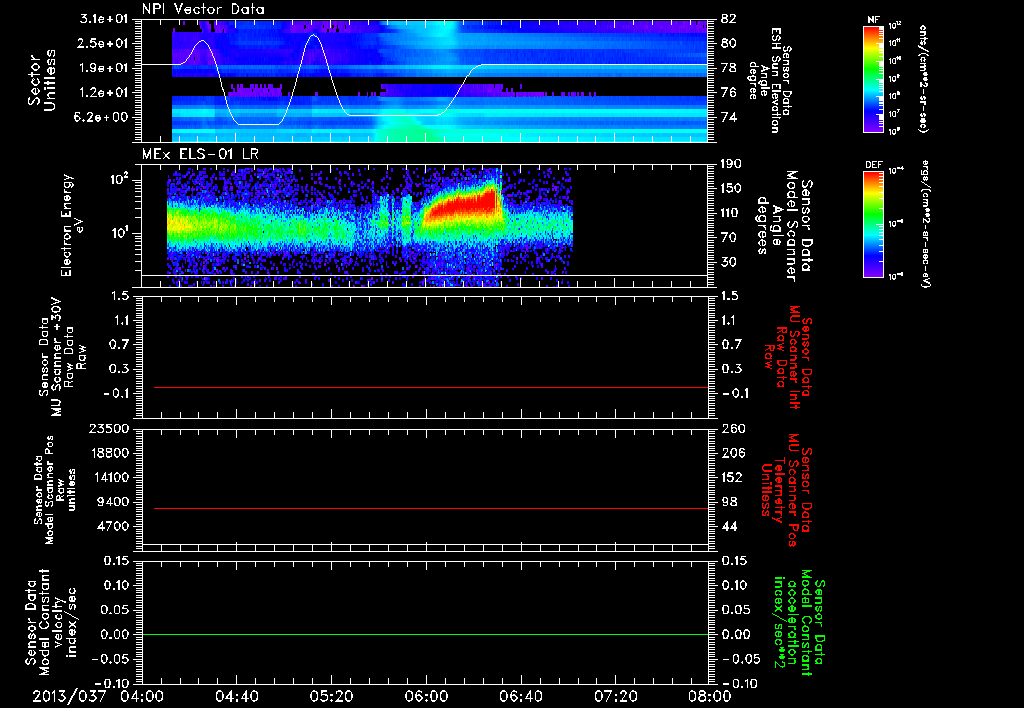Click the "190" scanner angle tick label
The image size is (1024, 708).
pyautogui.click(x=732, y=164)
